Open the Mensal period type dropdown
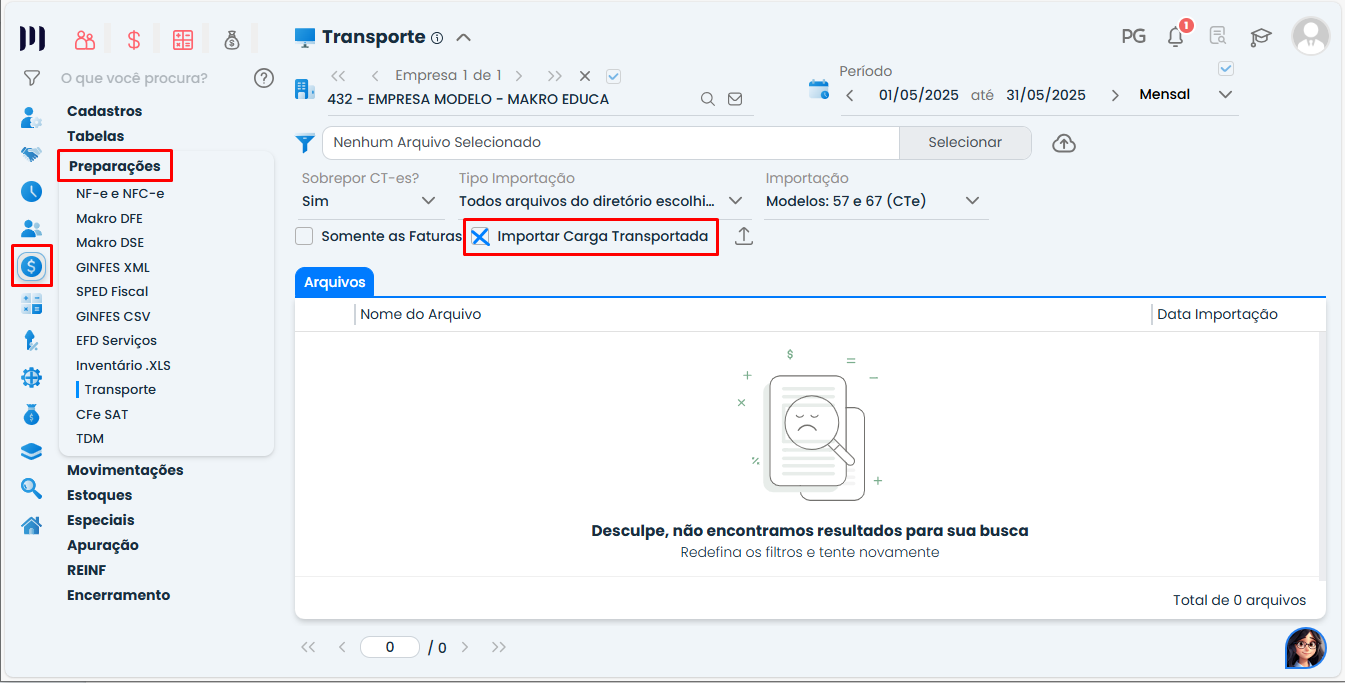 (1186, 95)
